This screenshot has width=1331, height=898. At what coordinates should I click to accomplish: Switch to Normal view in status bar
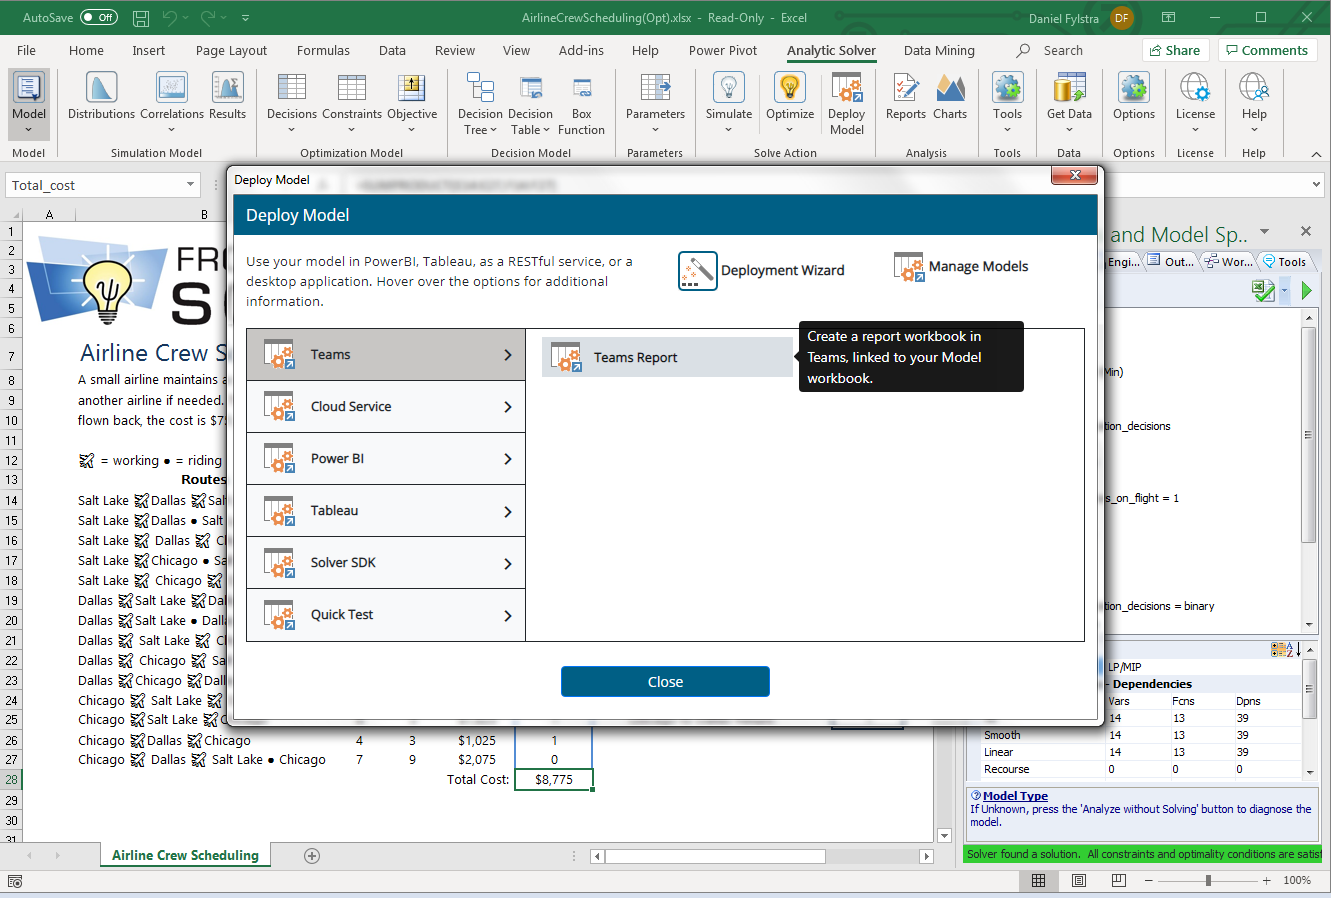pos(1038,880)
